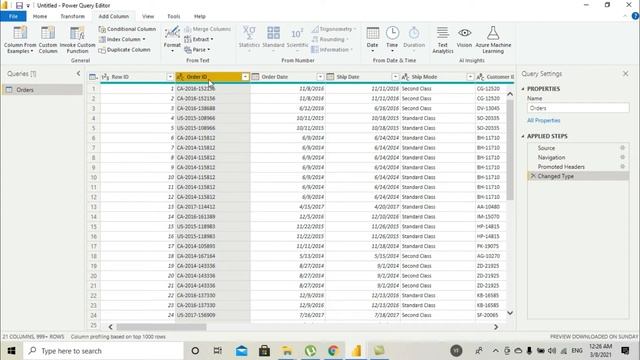Collapse the APPLIED STEPS section
Image resolution: width=640 pixels, height=360 pixels.
point(523,136)
